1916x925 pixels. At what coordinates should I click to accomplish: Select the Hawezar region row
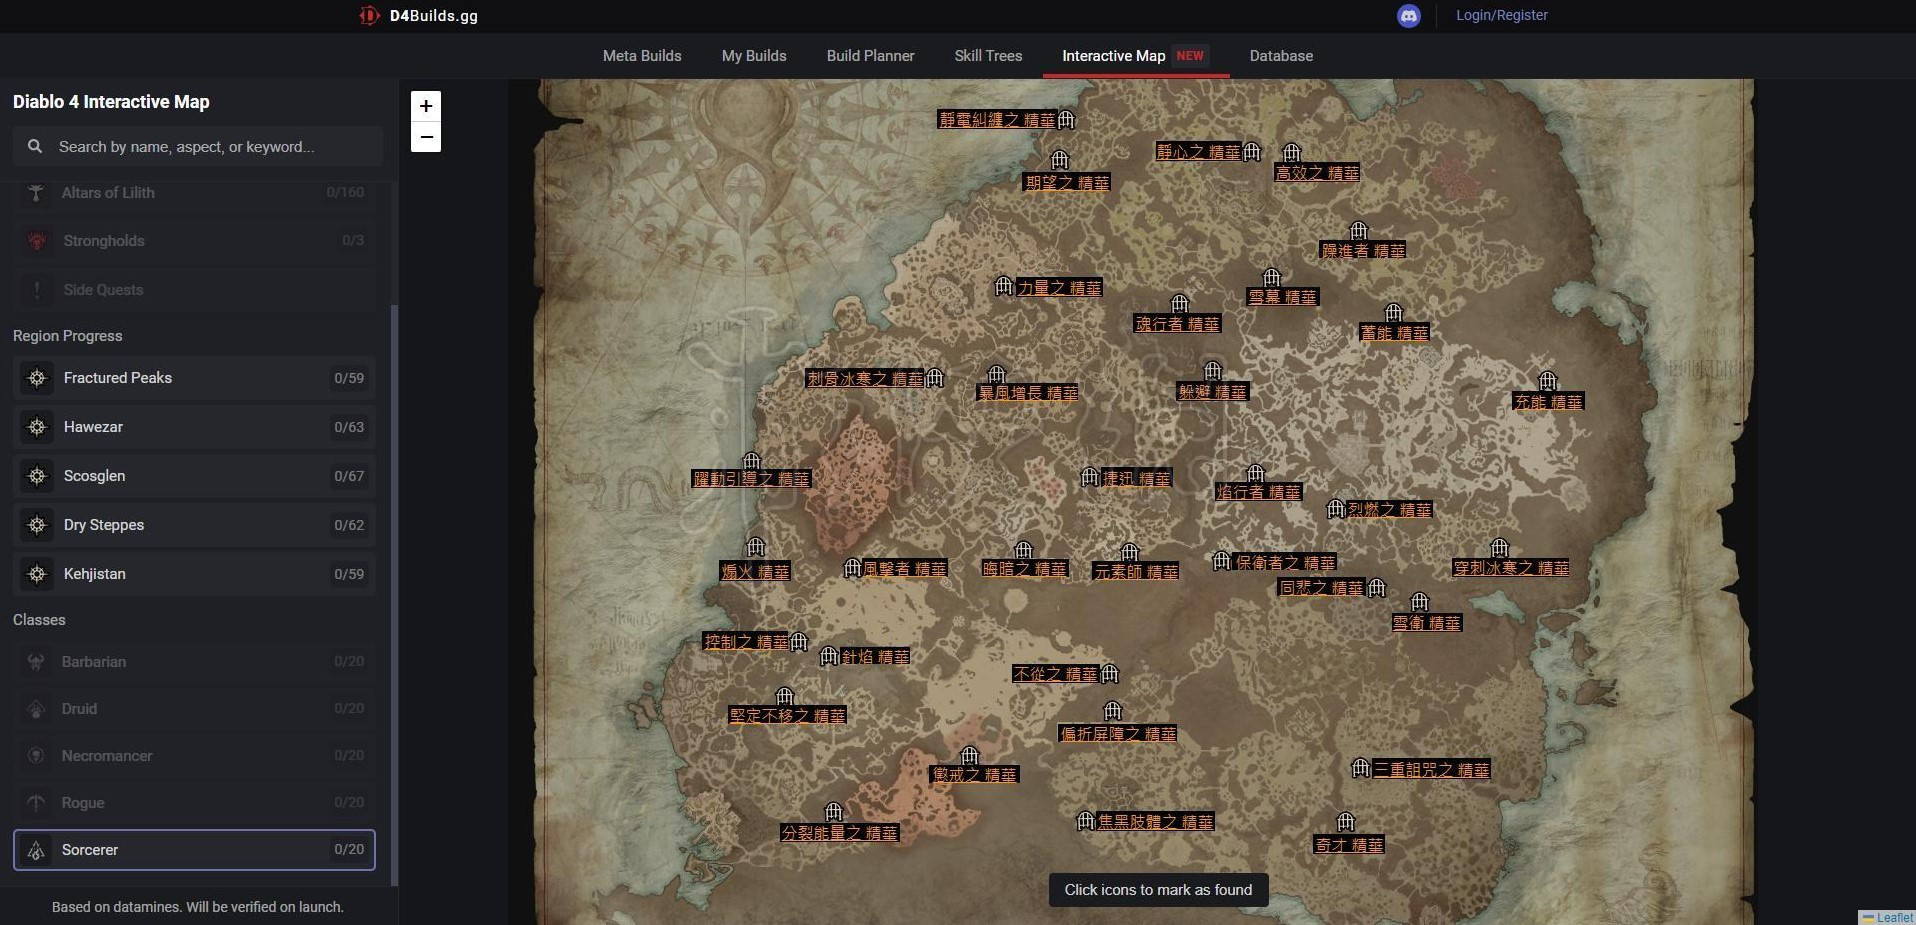click(194, 427)
